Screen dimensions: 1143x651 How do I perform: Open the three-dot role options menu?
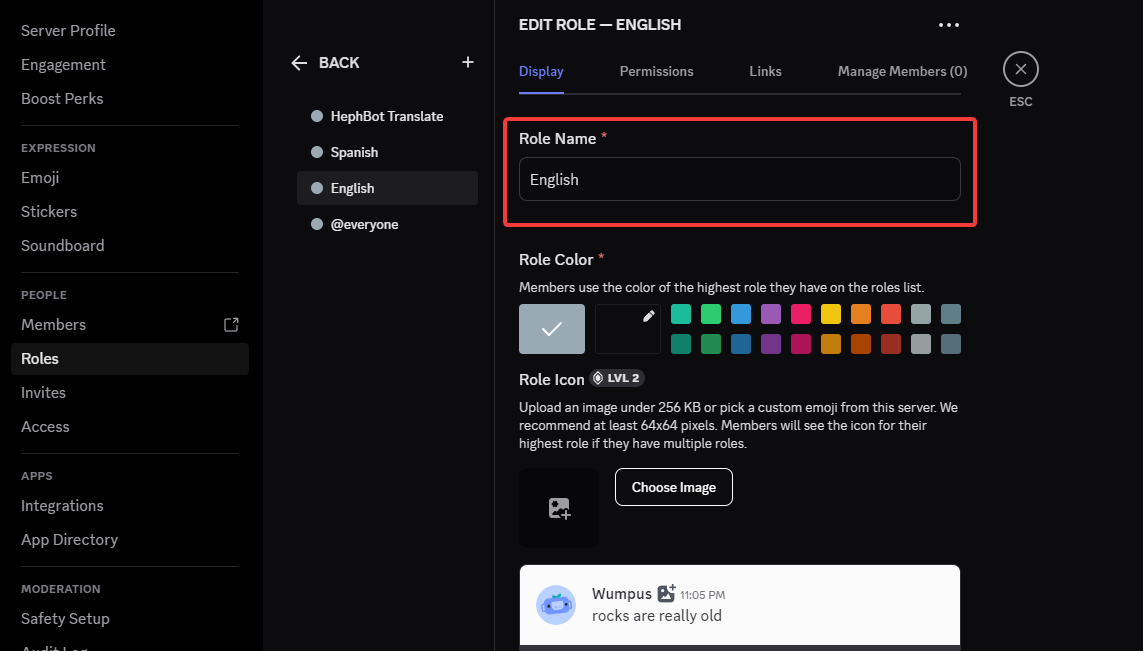pos(948,25)
